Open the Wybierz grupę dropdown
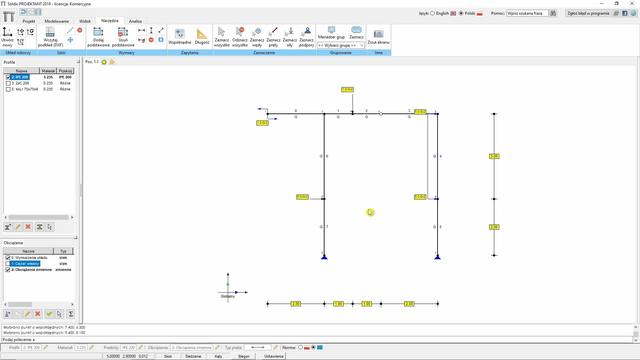This screenshot has height=360, width=640. point(341,45)
